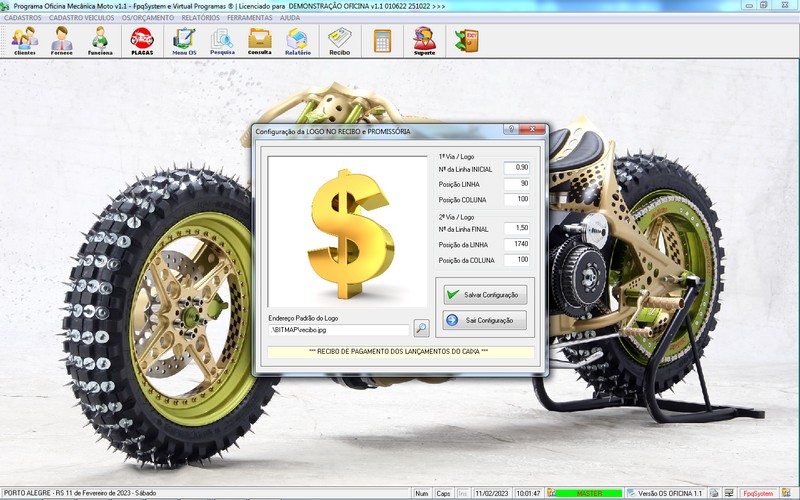Click the Caps indicator in status bar
This screenshot has width=800, height=500.
pos(443,493)
